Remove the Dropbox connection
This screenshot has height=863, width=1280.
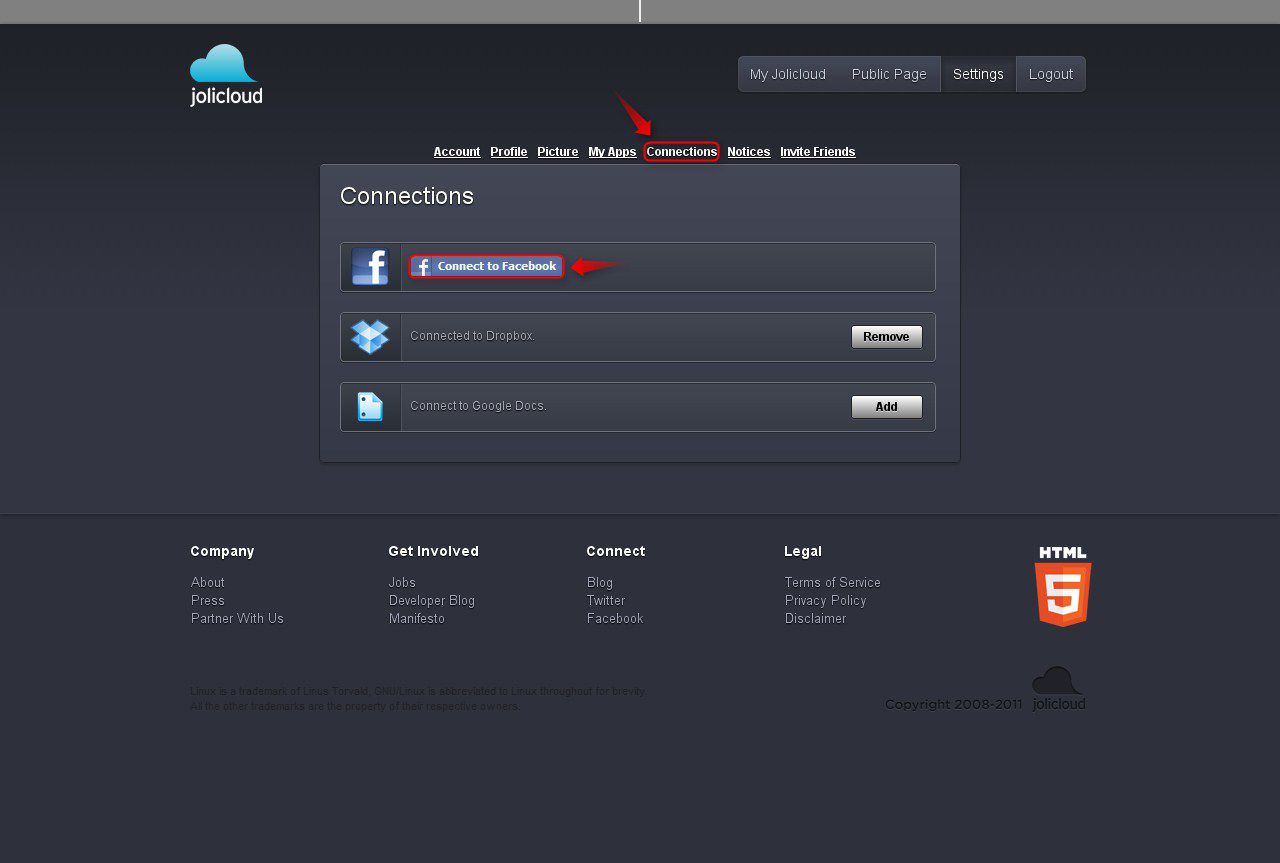click(x=886, y=337)
